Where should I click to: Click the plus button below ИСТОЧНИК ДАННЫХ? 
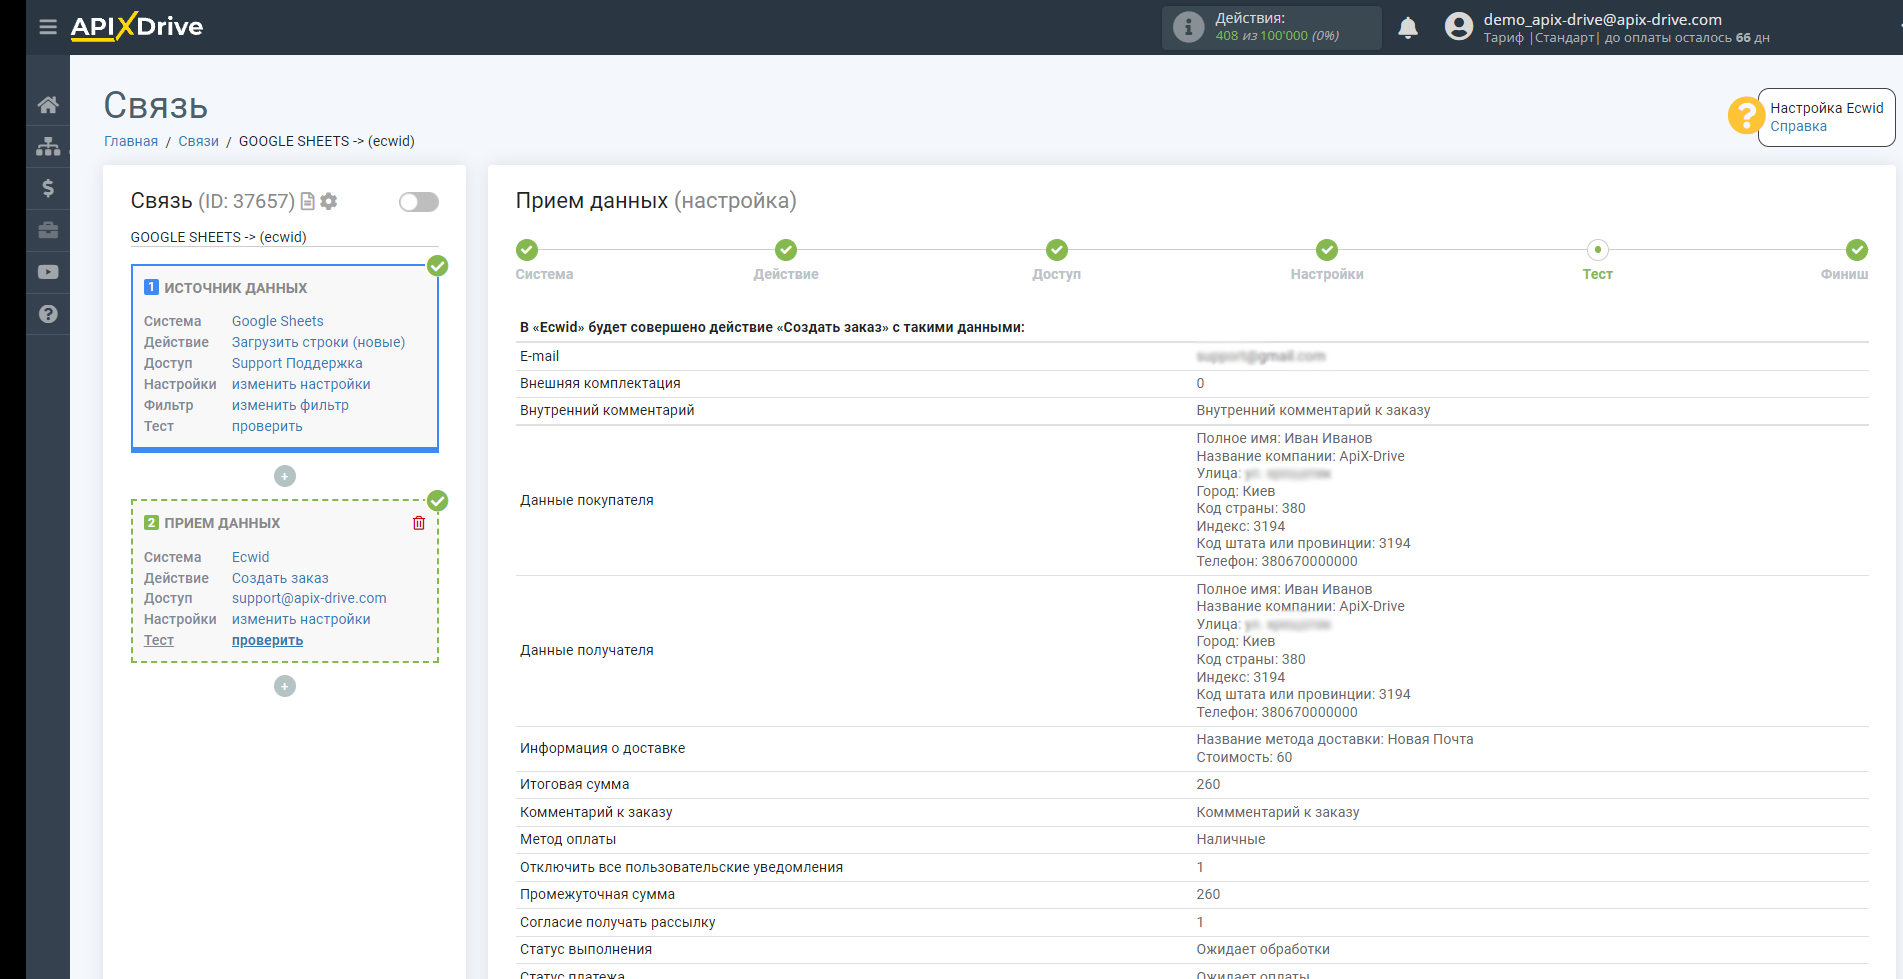tap(285, 476)
